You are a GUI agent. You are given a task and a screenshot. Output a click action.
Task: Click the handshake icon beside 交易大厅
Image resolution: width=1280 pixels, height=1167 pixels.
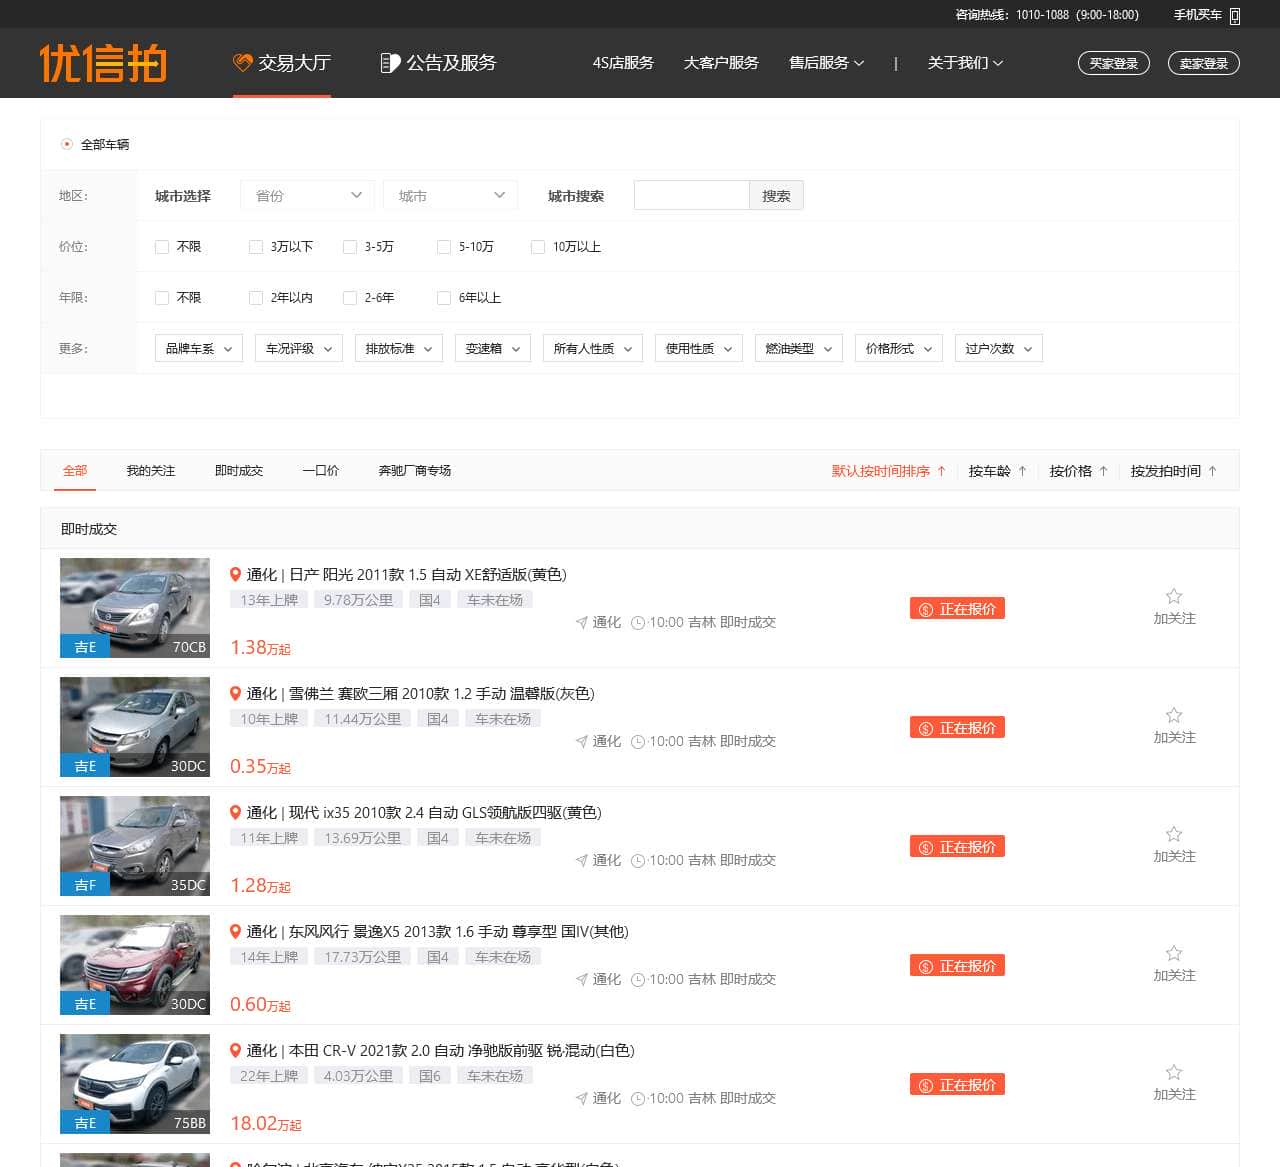click(x=242, y=63)
